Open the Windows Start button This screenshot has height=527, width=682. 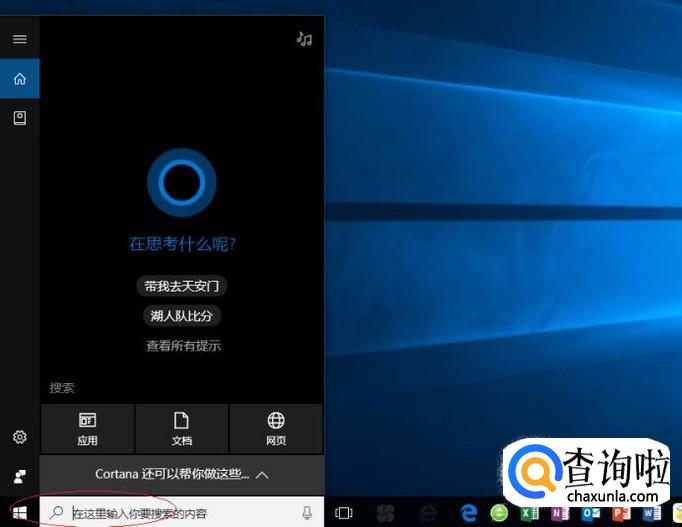pyautogui.click(x=20, y=513)
